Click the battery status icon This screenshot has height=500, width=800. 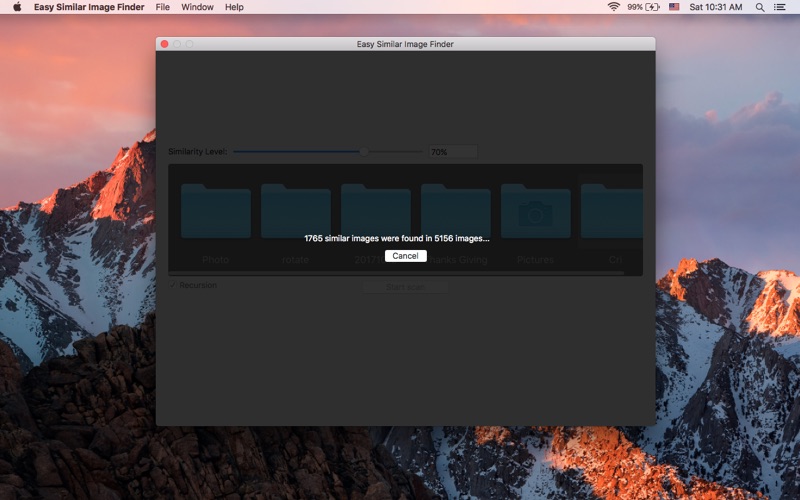pos(653,7)
